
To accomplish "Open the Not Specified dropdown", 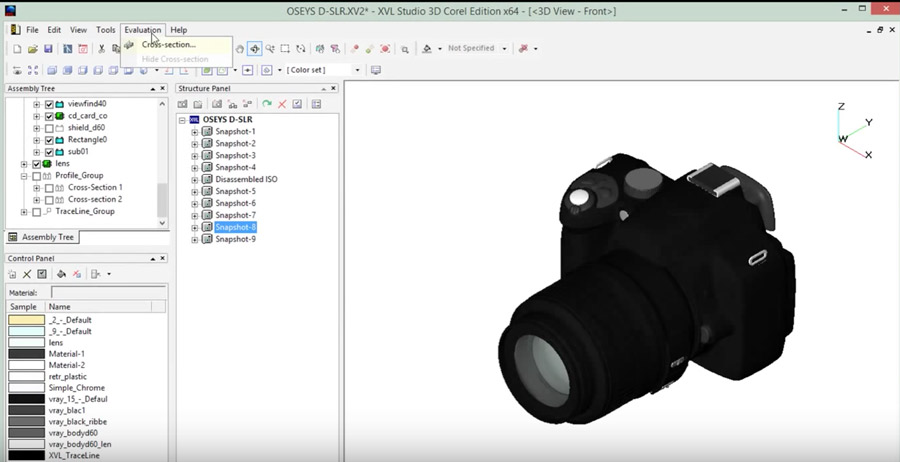I will (x=505, y=49).
